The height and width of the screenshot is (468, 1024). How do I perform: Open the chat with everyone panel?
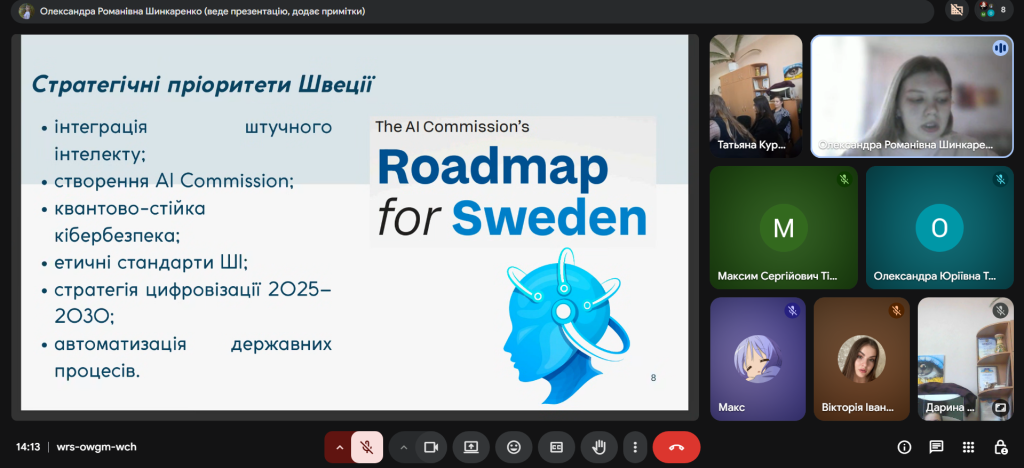pos(936,447)
